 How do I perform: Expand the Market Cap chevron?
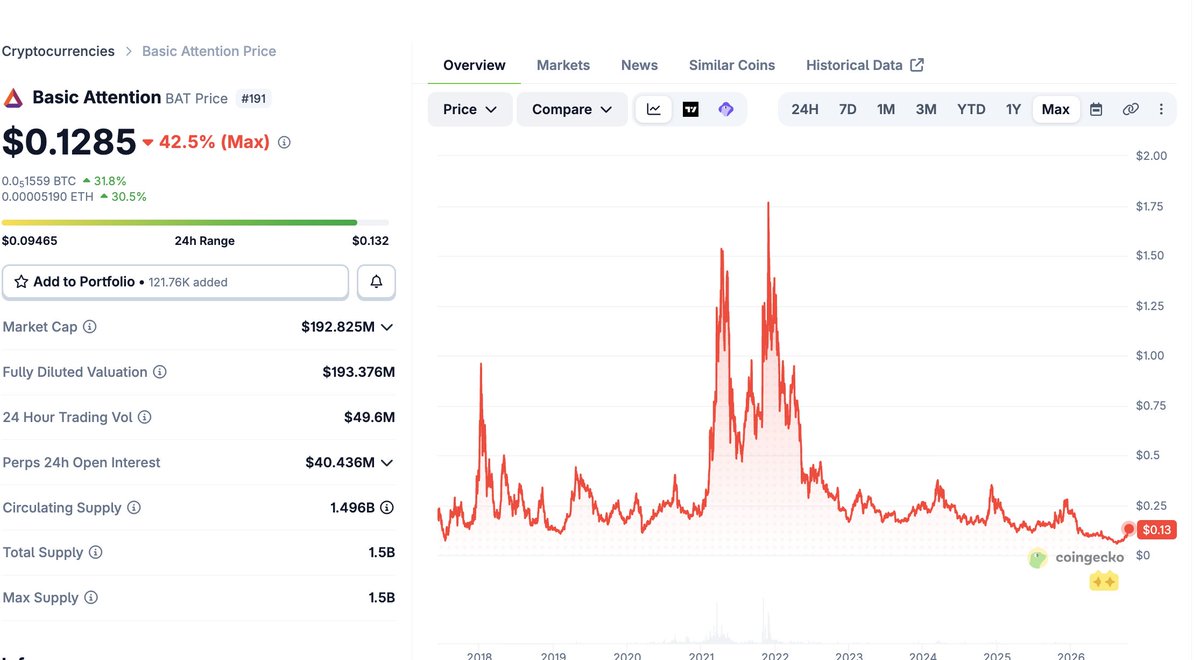(x=387, y=327)
